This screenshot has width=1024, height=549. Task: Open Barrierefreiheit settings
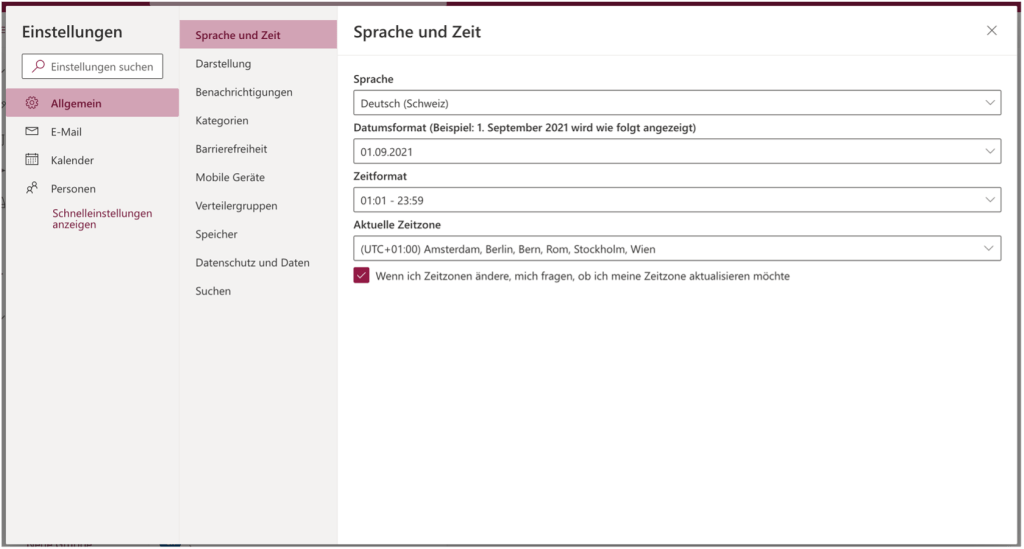(231, 149)
